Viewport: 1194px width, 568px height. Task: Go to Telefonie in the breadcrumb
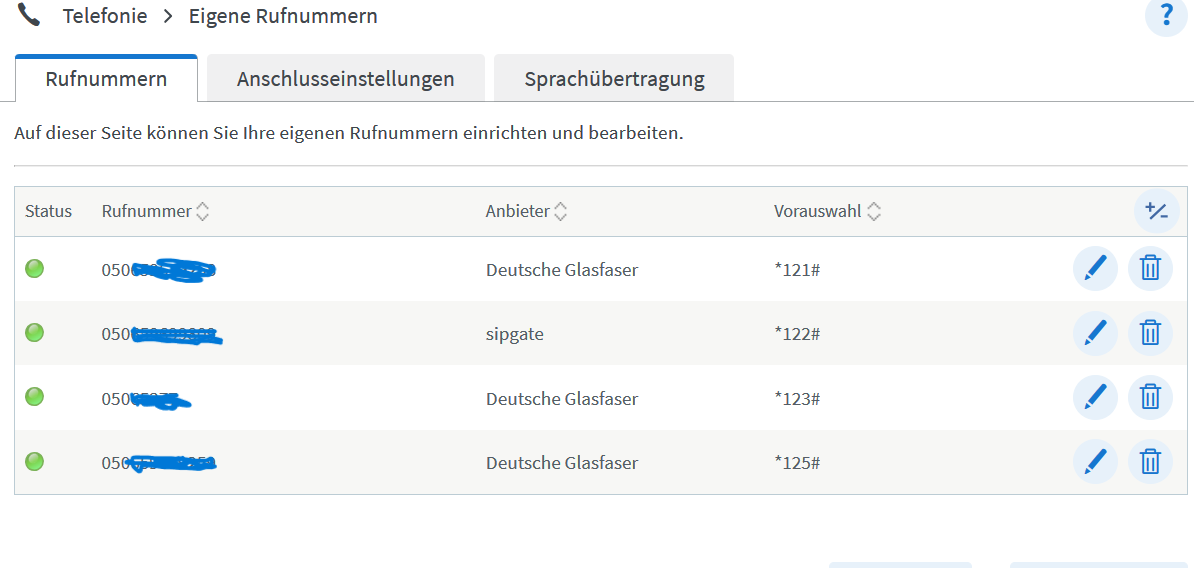click(x=105, y=16)
